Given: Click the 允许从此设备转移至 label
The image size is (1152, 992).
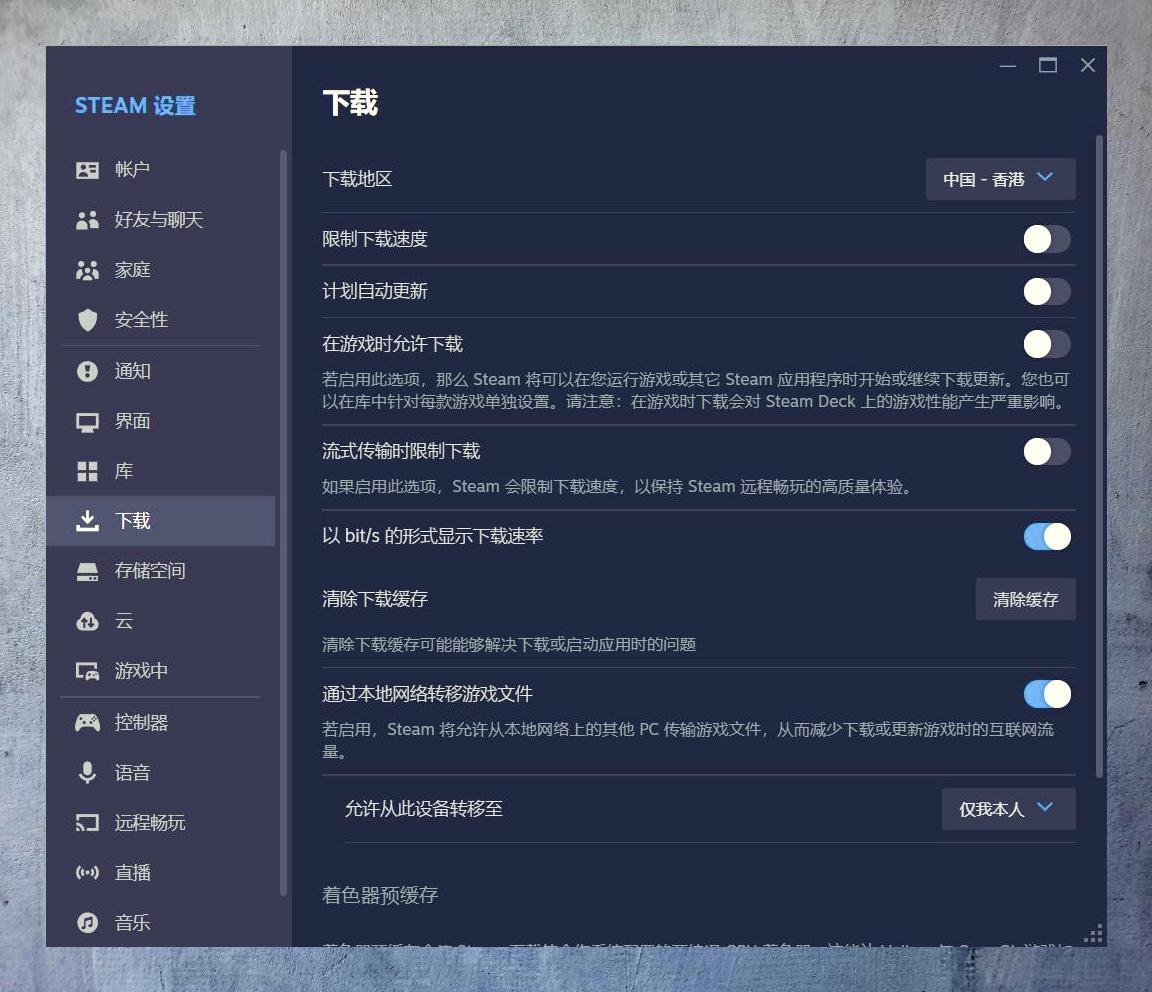Looking at the screenshot, I should (423, 809).
